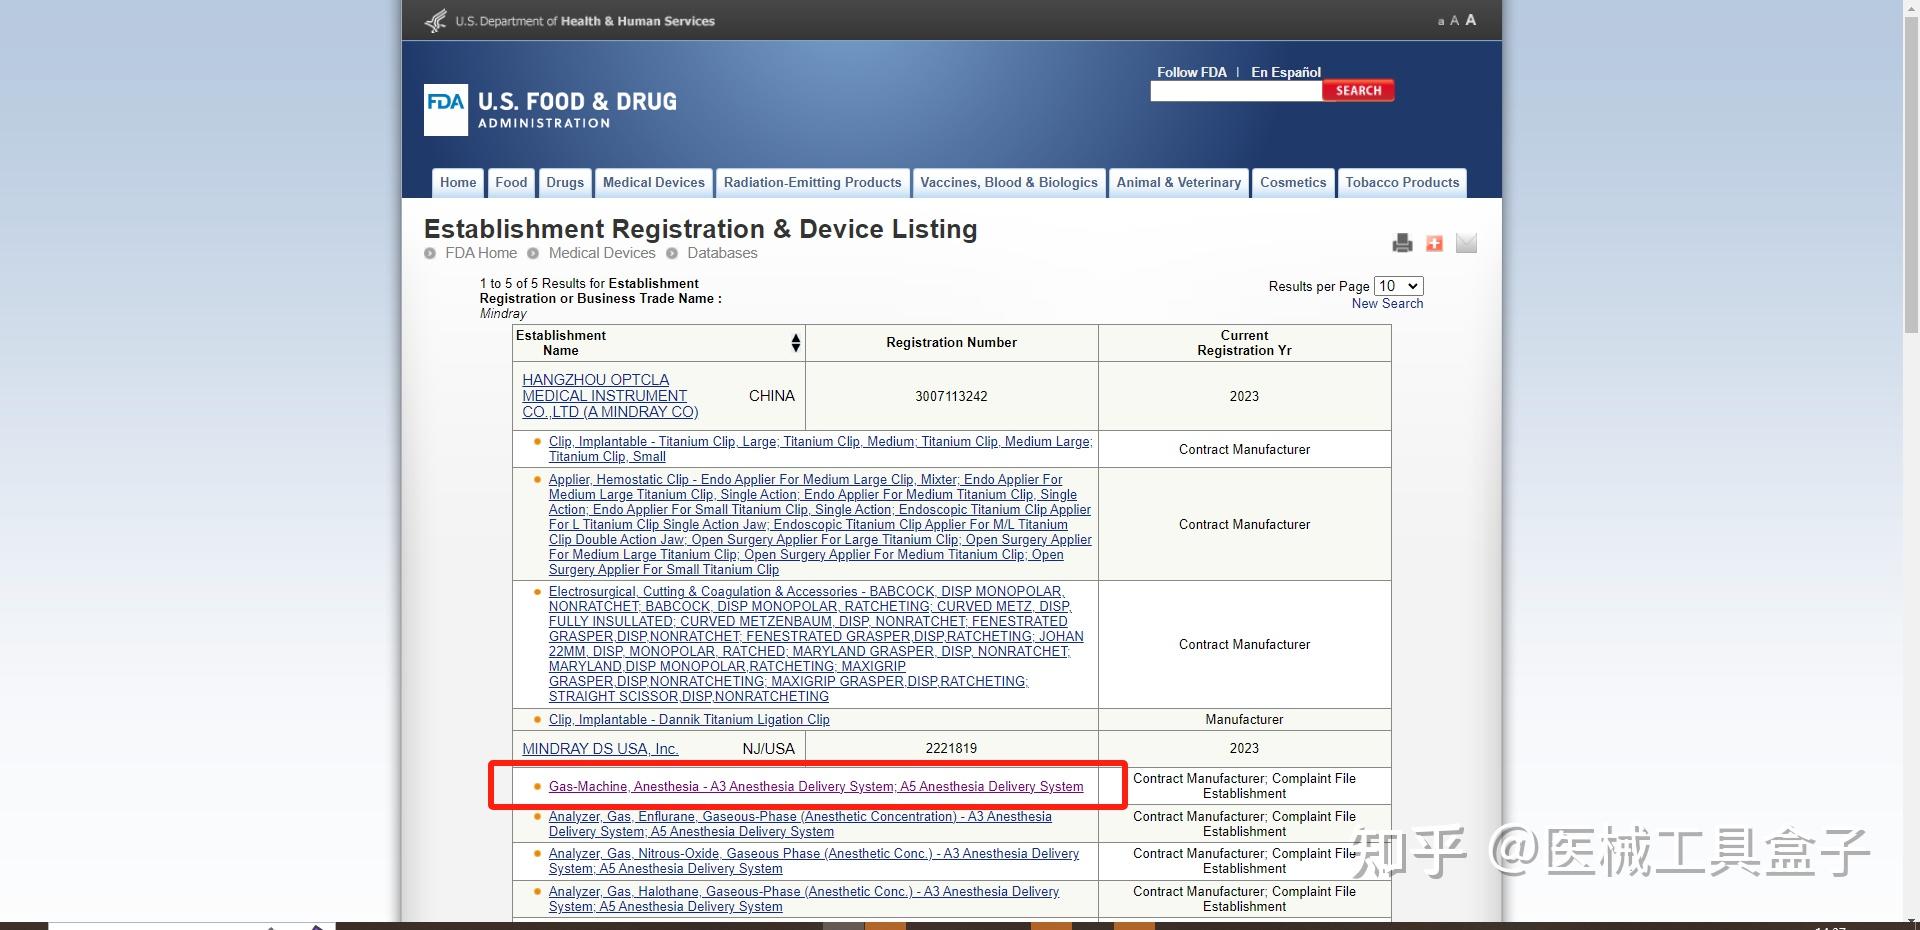
Task: Click CHINA country cell
Action: click(x=772, y=396)
